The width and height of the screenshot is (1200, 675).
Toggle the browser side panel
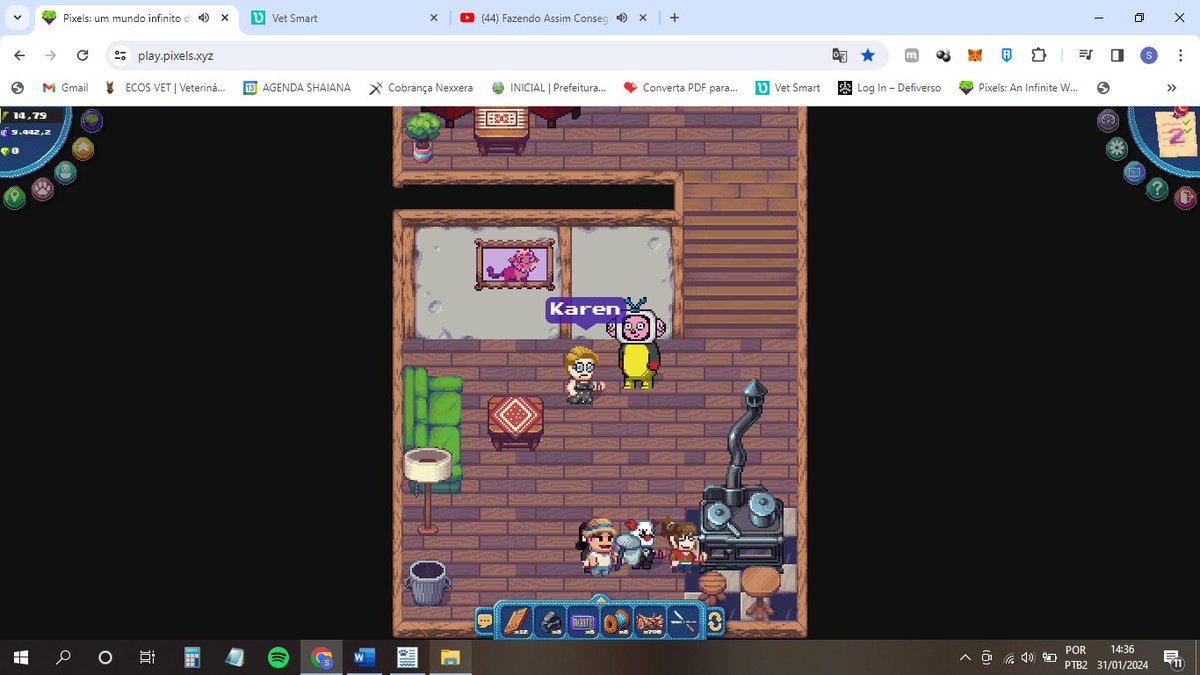[1117, 55]
